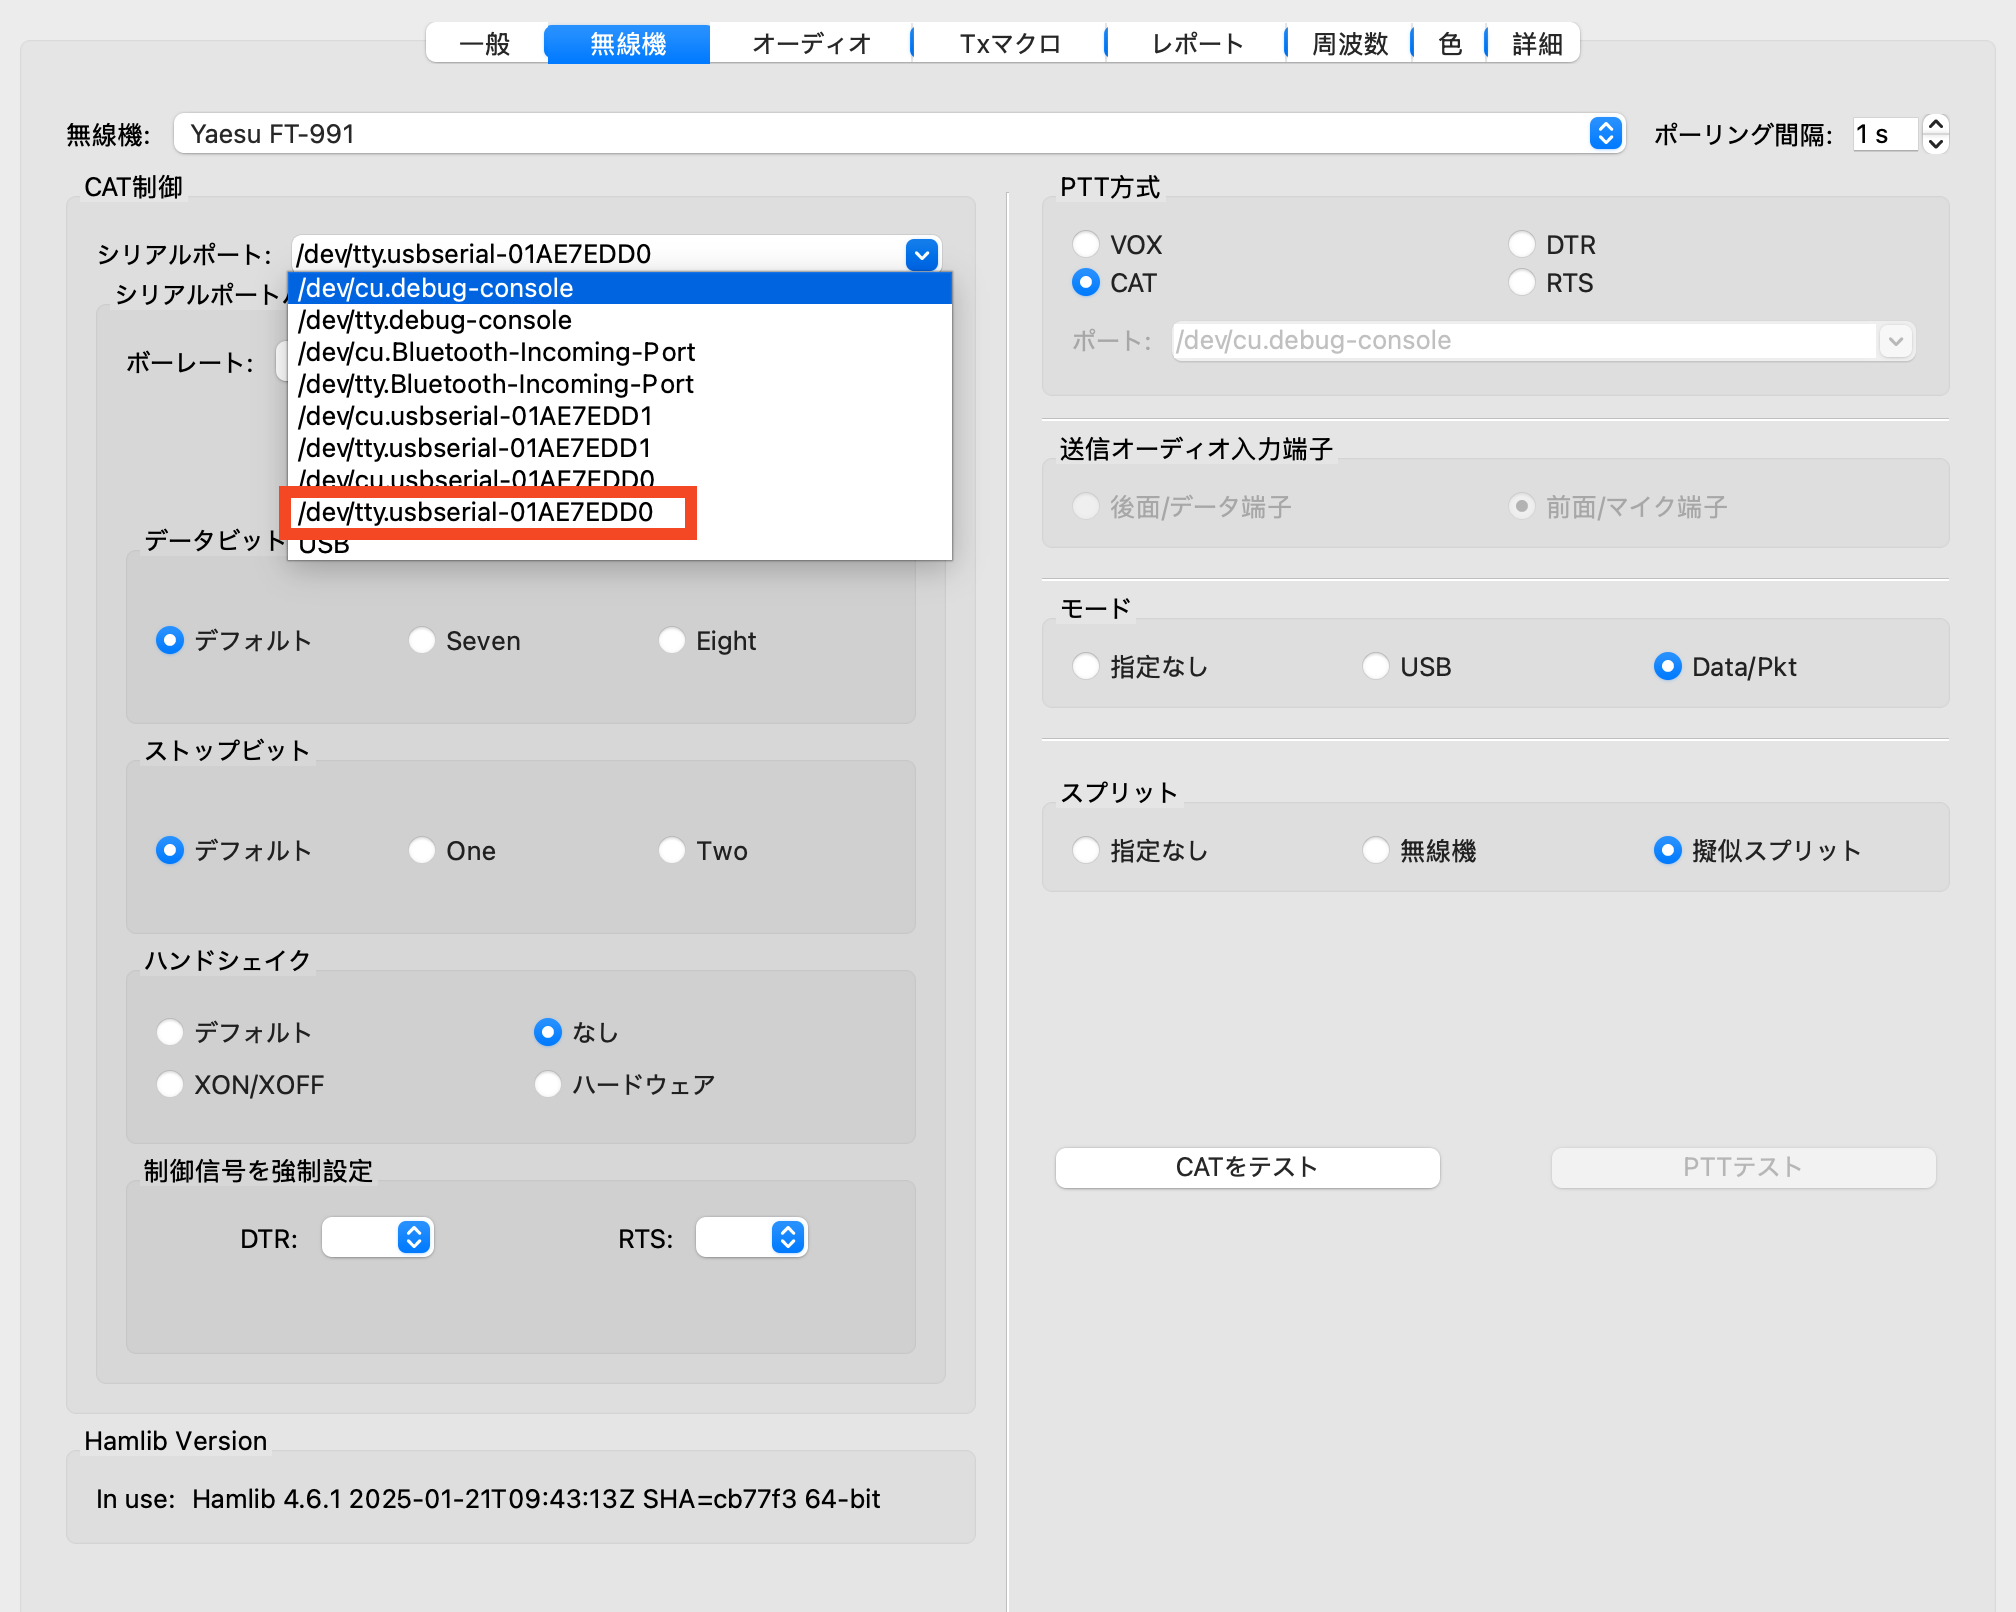Open the 周波数 tab
The height and width of the screenshot is (1612, 2016).
[1349, 44]
